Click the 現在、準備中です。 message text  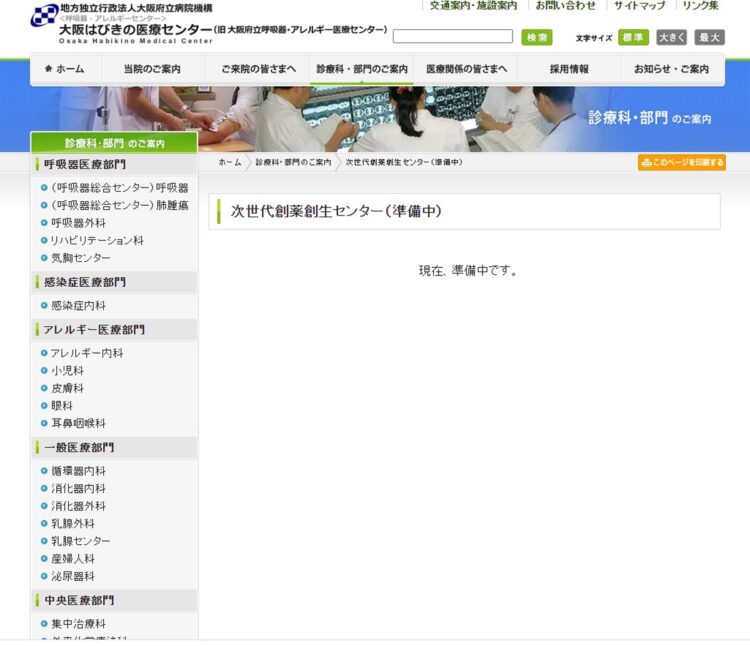[468, 271]
